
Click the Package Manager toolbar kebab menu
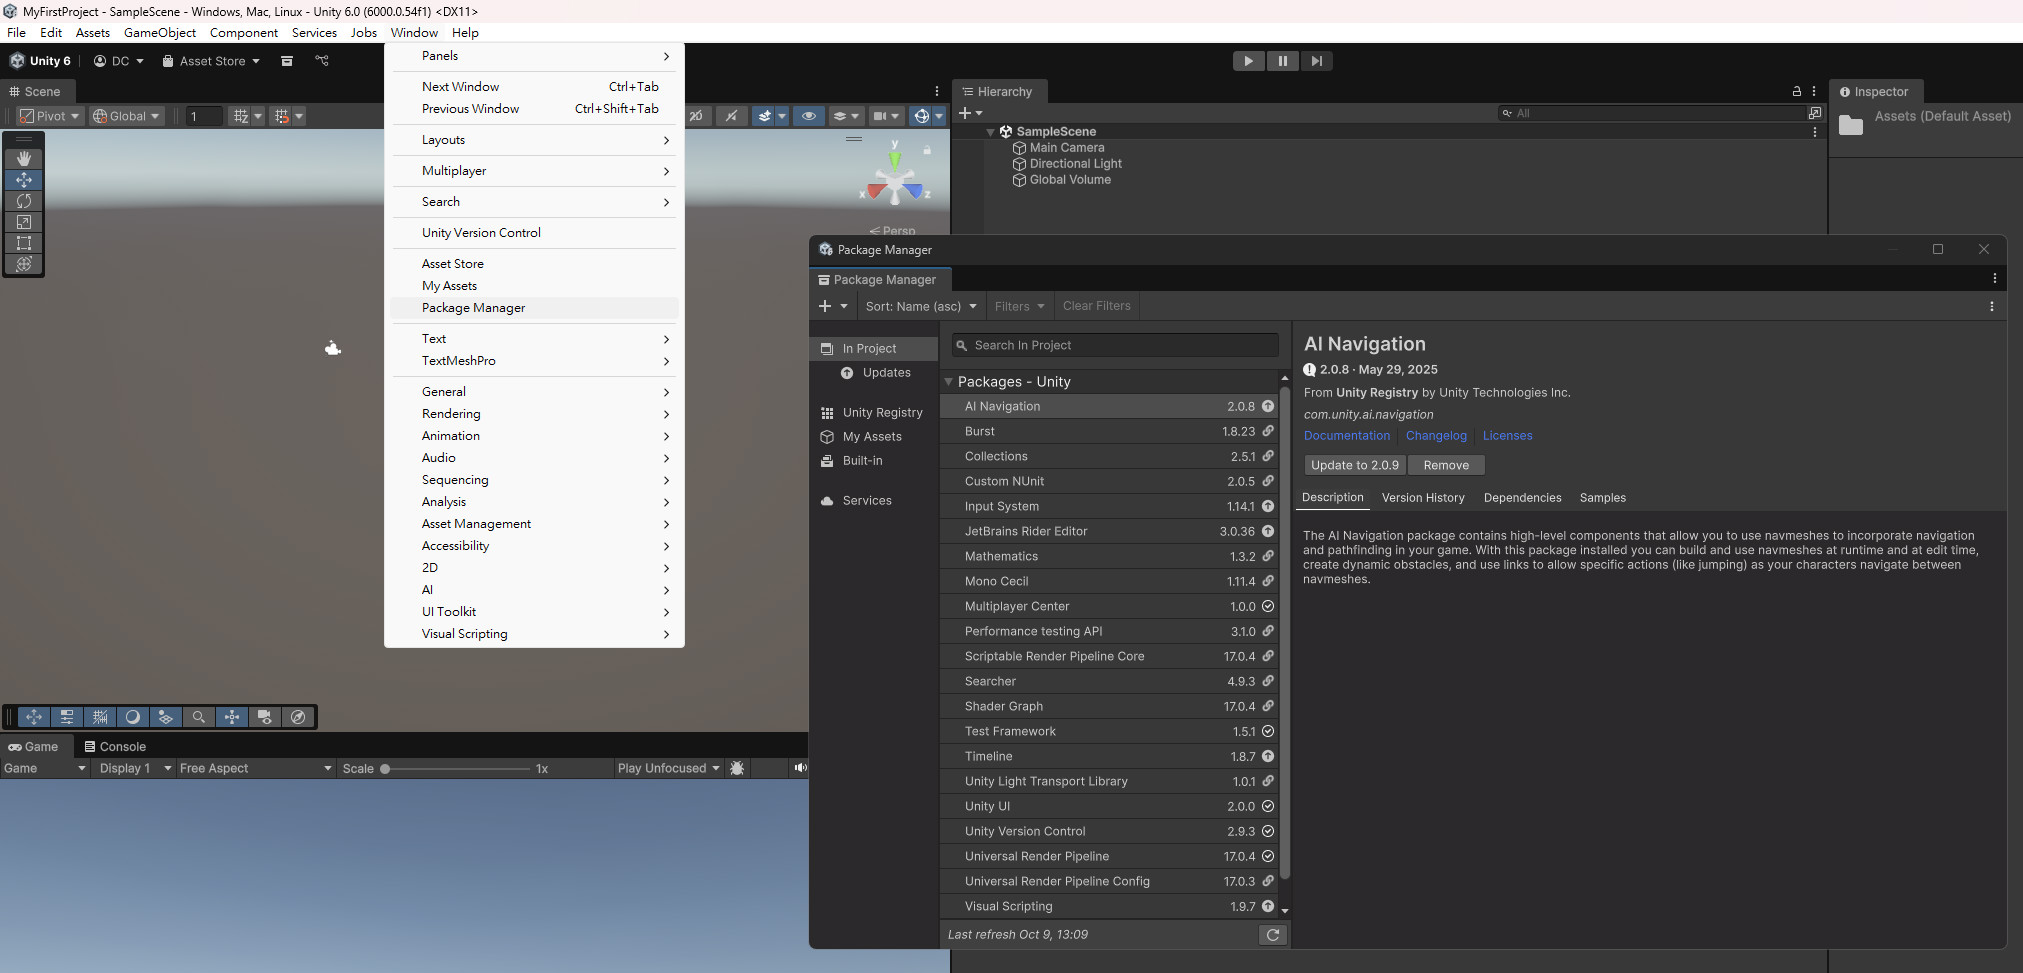pyautogui.click(x=1991, y=306)
